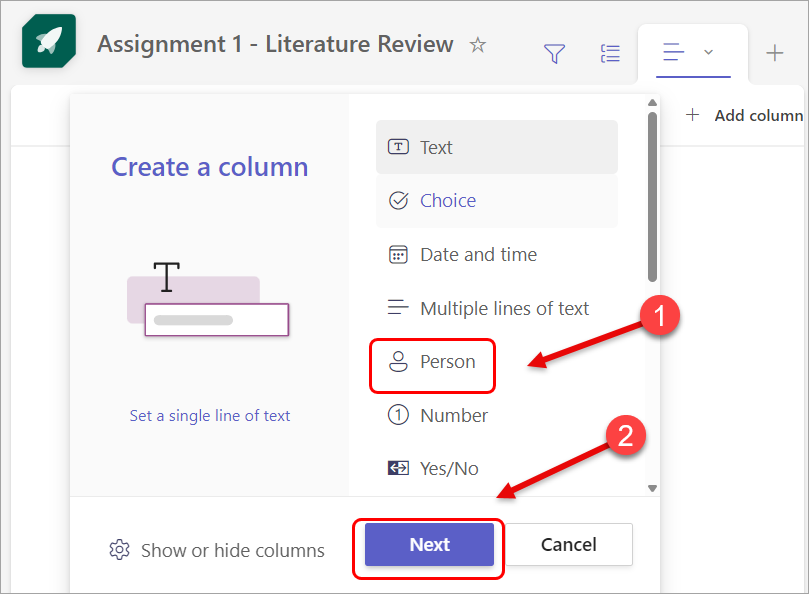The height and width of the screenshot is (594, 809).
Task: Open Show or hide columns
Action: coord(218,550)
